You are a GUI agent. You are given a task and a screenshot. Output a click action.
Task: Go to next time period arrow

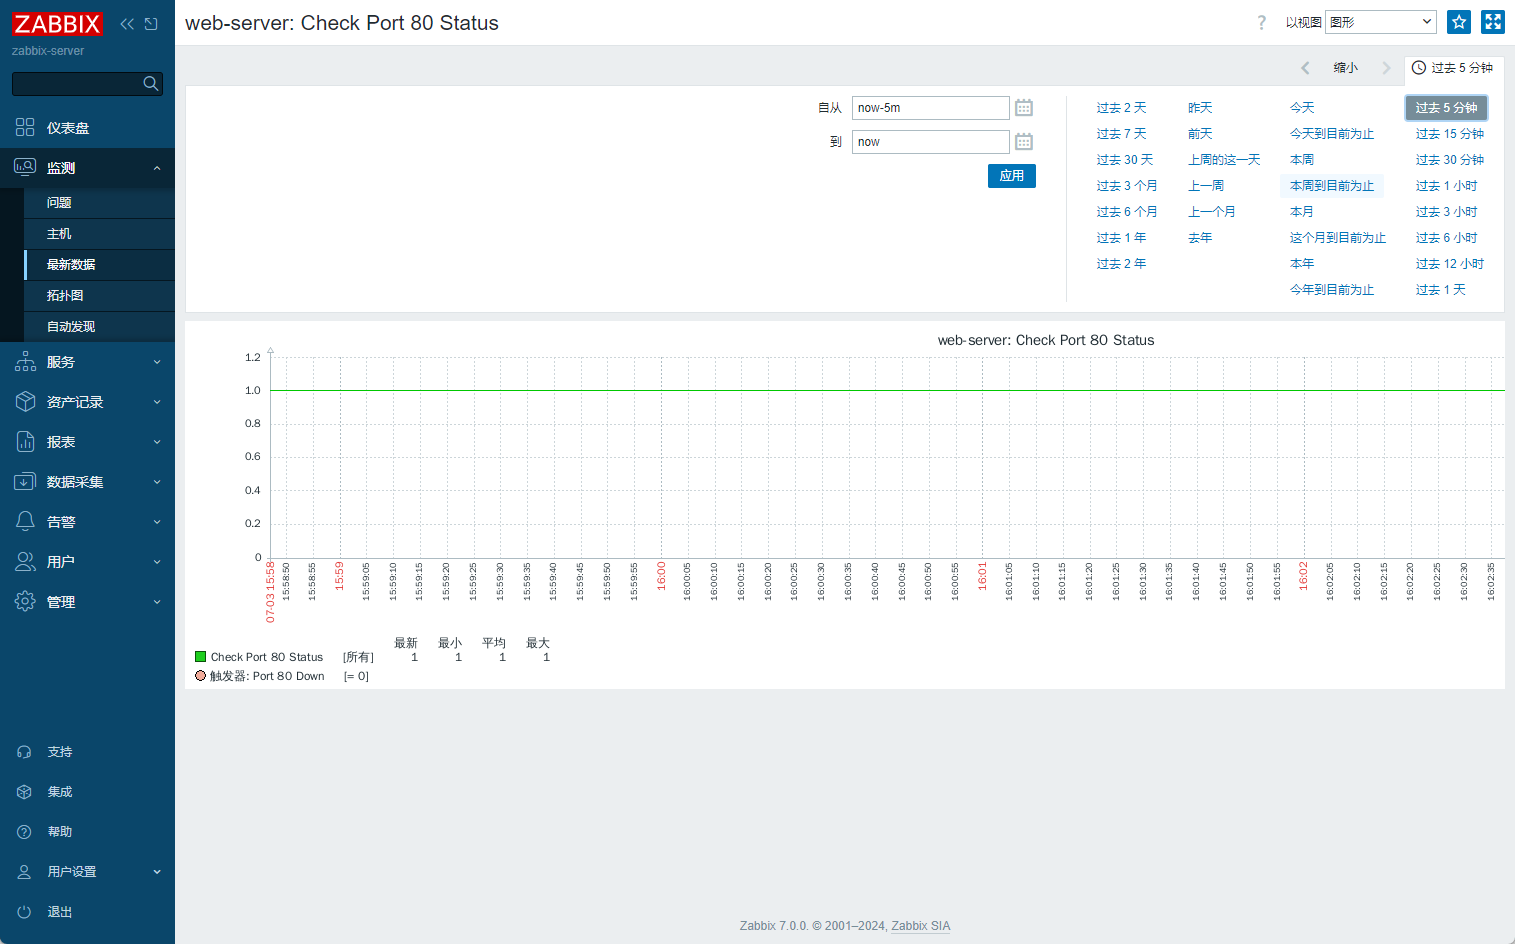click(1386, 68)
